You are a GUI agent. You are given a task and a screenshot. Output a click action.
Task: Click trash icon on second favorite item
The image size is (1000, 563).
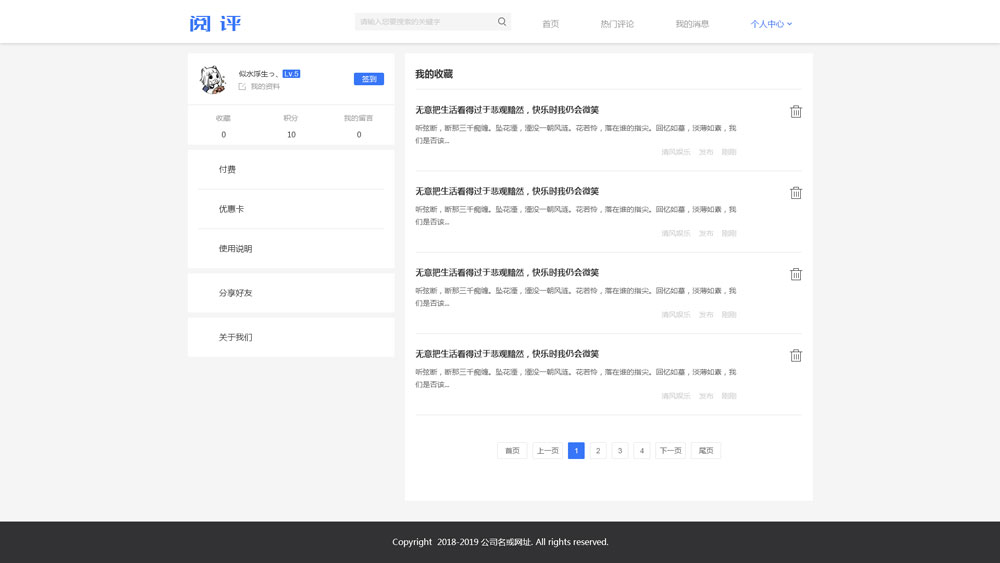796,193
